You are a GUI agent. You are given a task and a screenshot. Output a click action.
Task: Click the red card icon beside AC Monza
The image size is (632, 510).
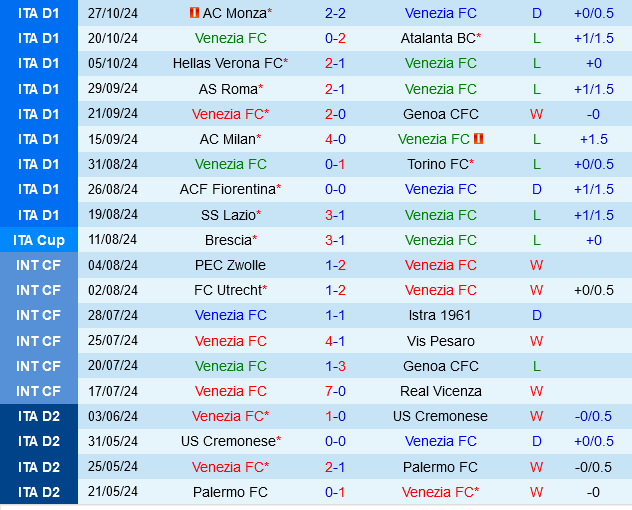point(194,14)
